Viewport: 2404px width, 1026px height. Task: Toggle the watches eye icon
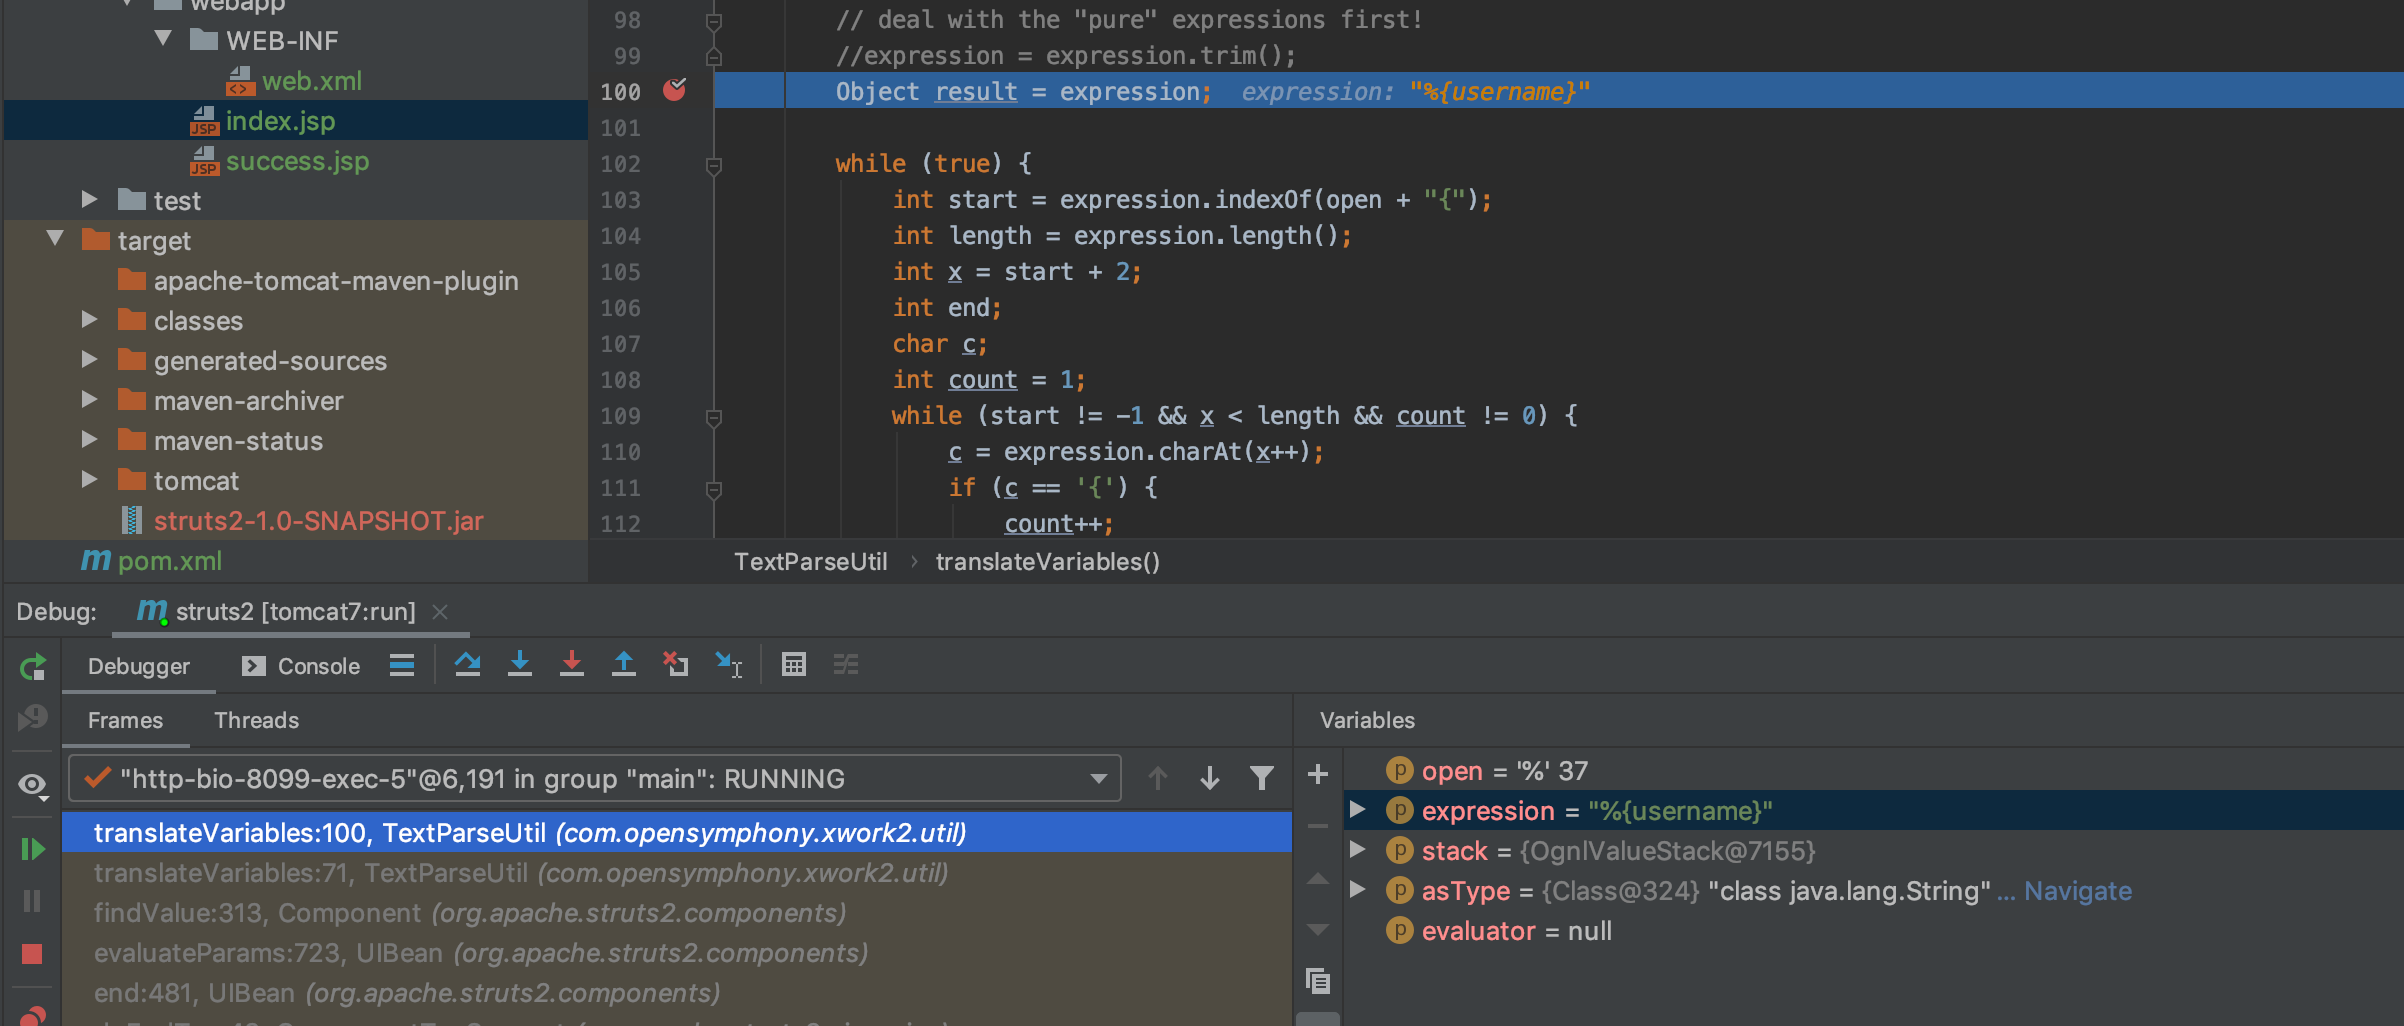[x=32, y=785]
